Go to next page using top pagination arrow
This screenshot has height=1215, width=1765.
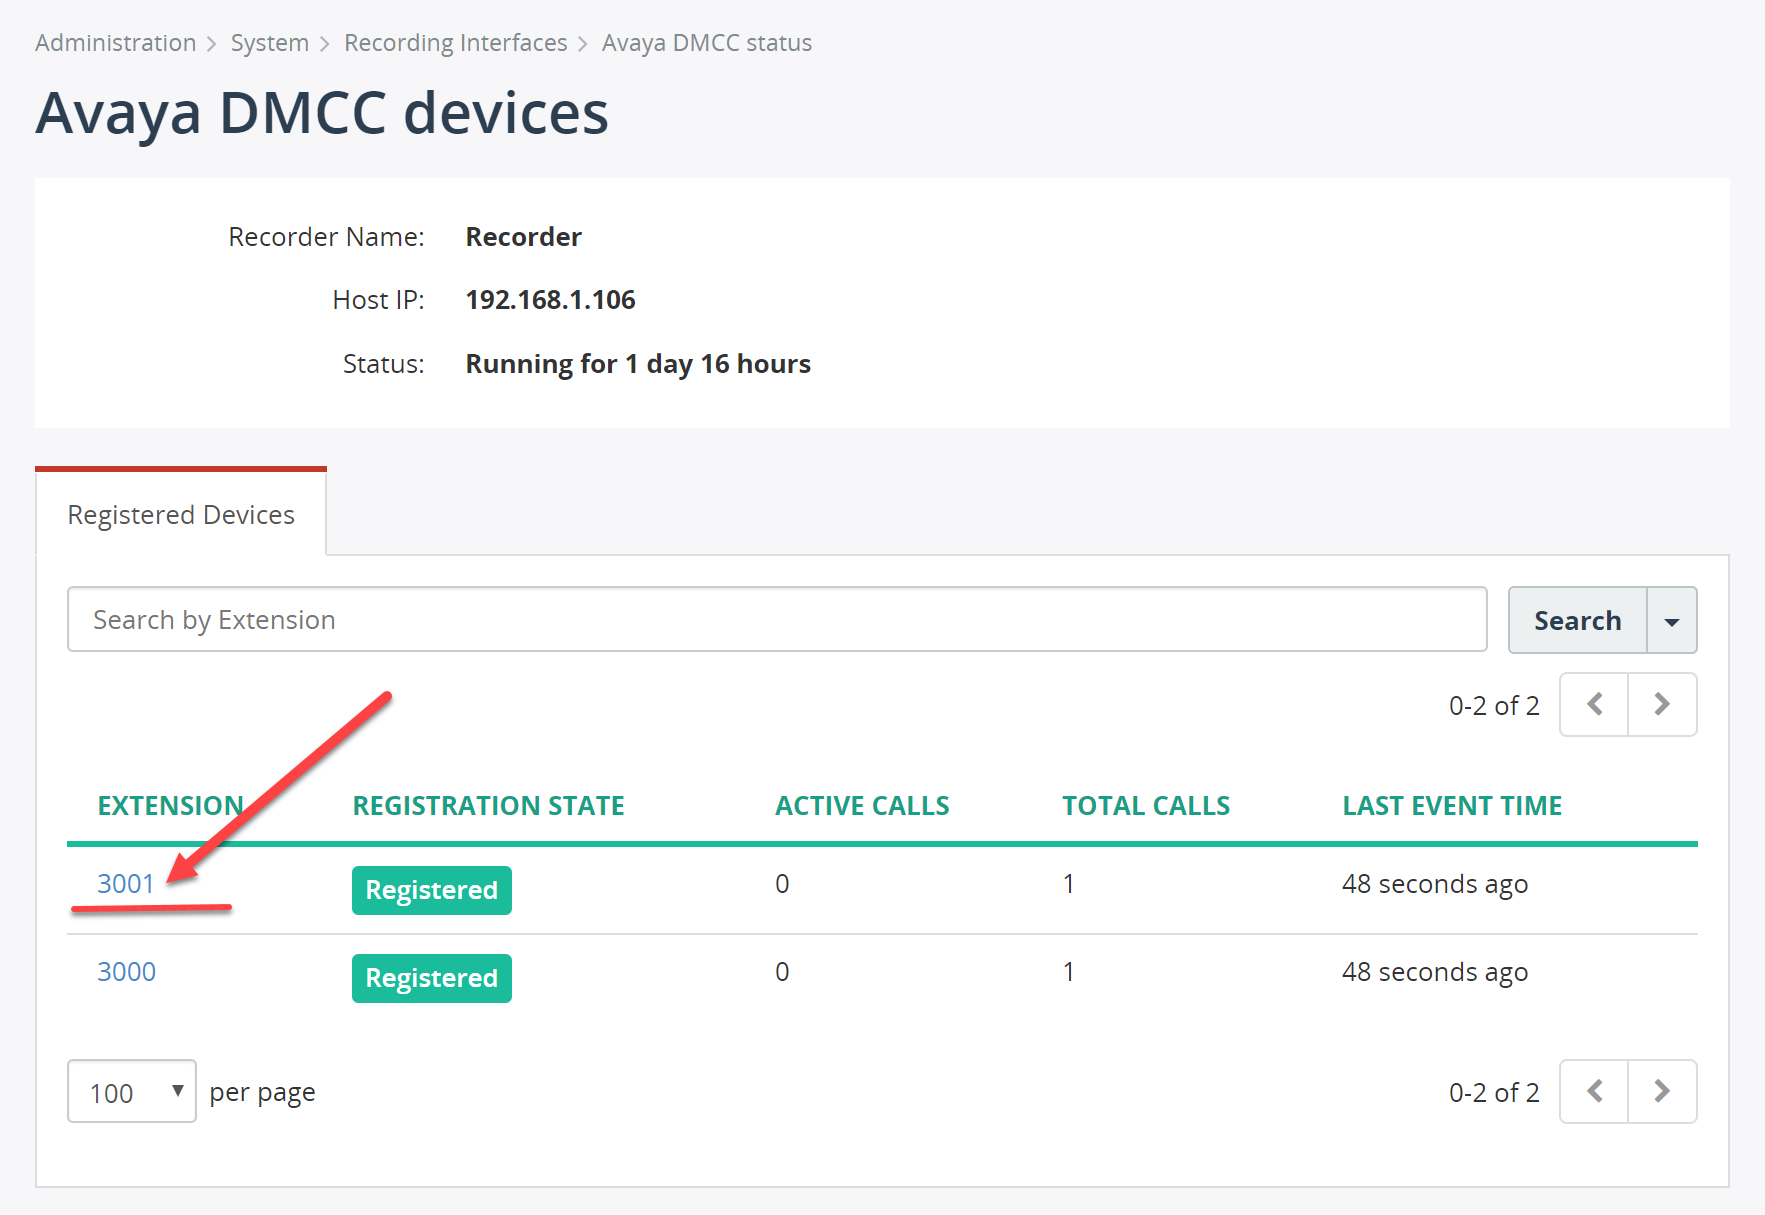click(x=1662, y=704)
